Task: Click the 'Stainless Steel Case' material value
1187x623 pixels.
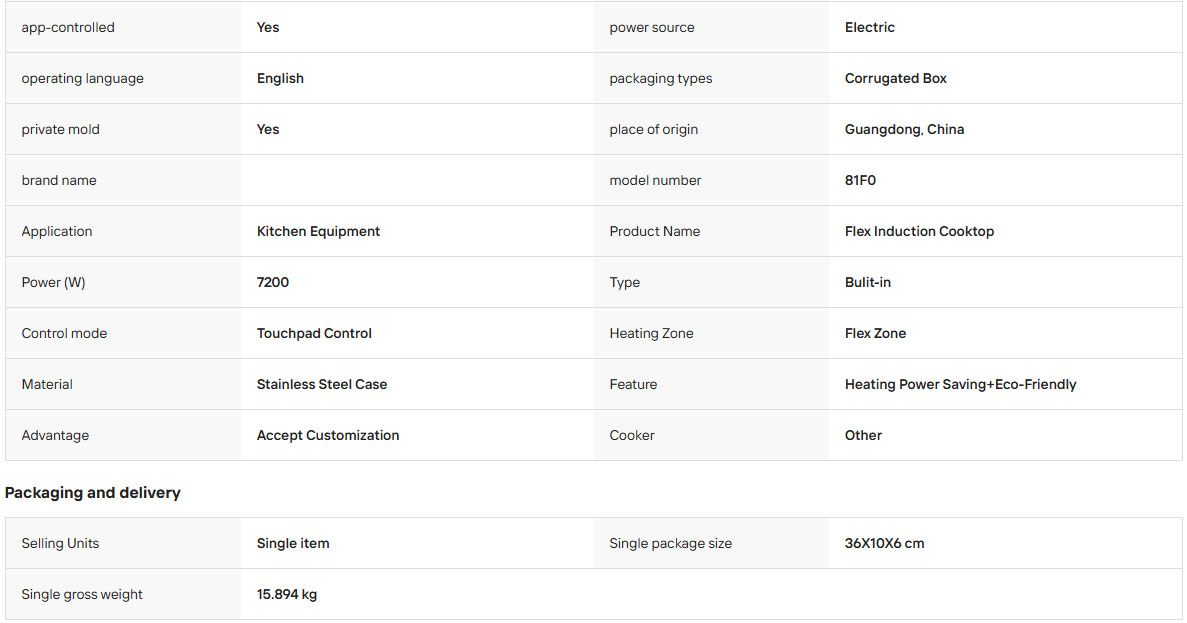Action: (322, 385)
